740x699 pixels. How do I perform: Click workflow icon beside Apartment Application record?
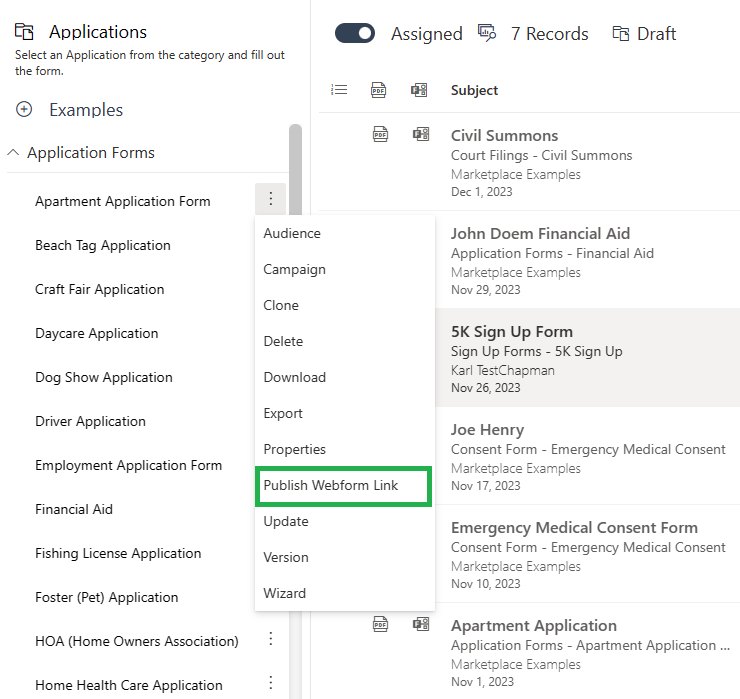point(421,624)
